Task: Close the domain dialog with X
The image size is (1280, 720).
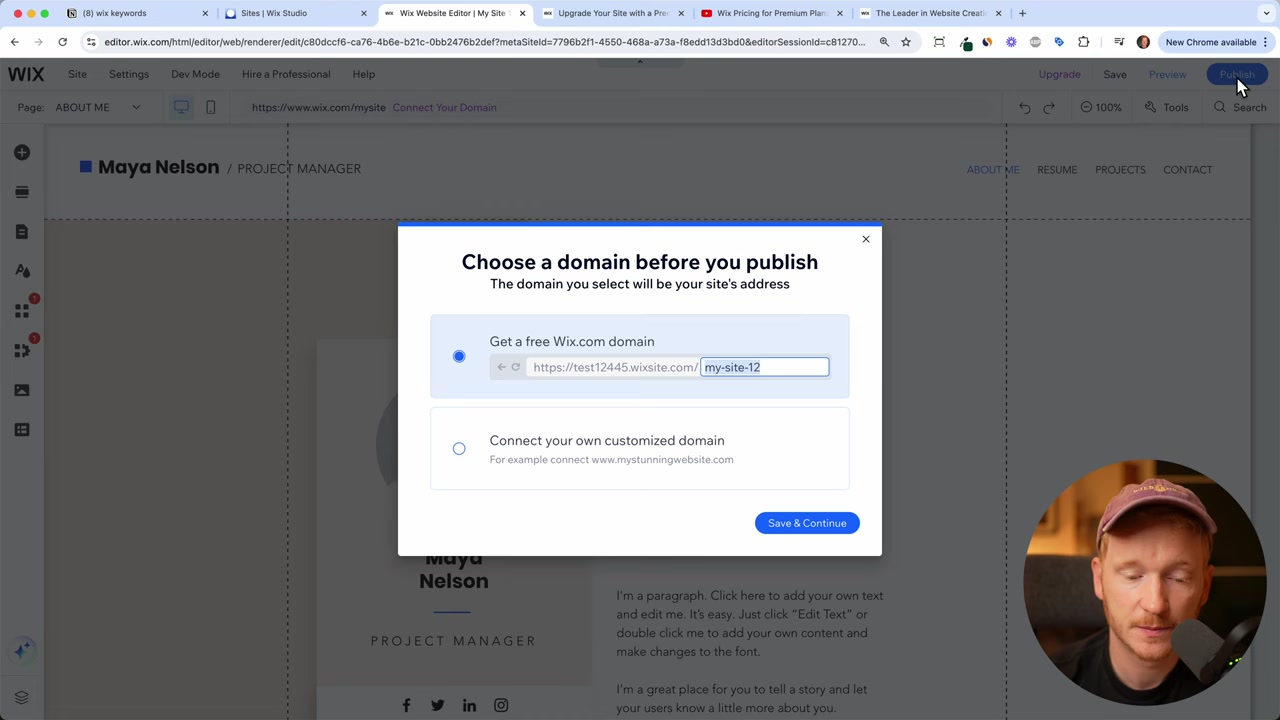Action: click(866, 239)
